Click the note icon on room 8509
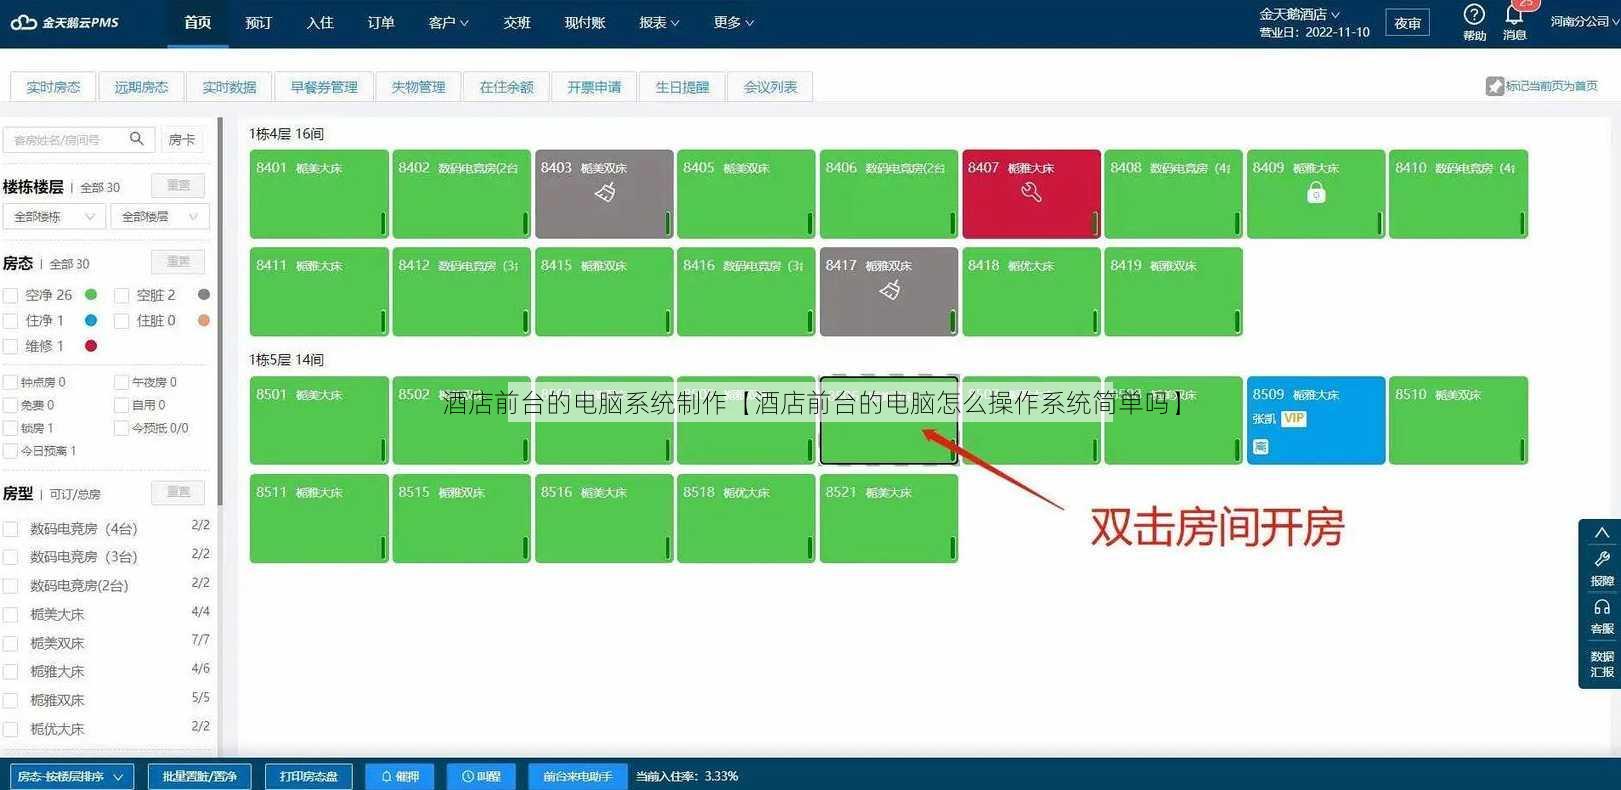 coord(1261,447)
